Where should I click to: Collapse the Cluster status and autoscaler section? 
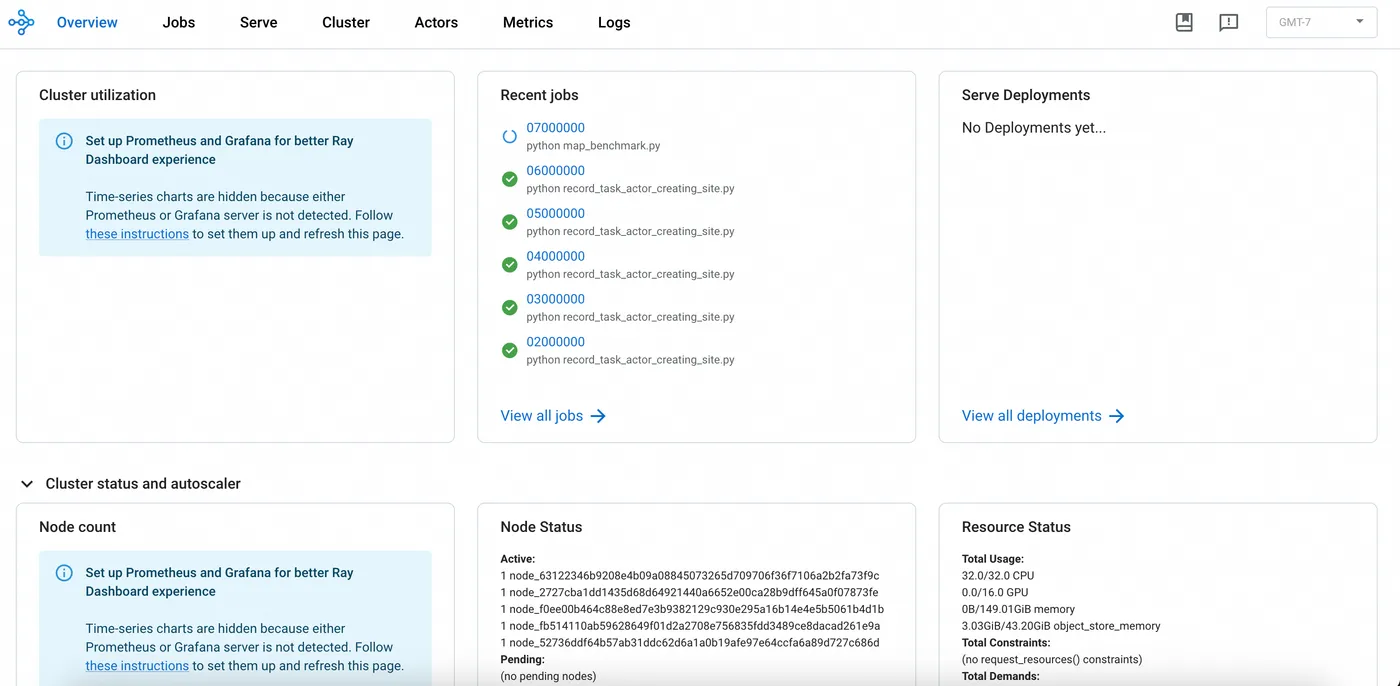pyautogui.click(x=27, y=484)
